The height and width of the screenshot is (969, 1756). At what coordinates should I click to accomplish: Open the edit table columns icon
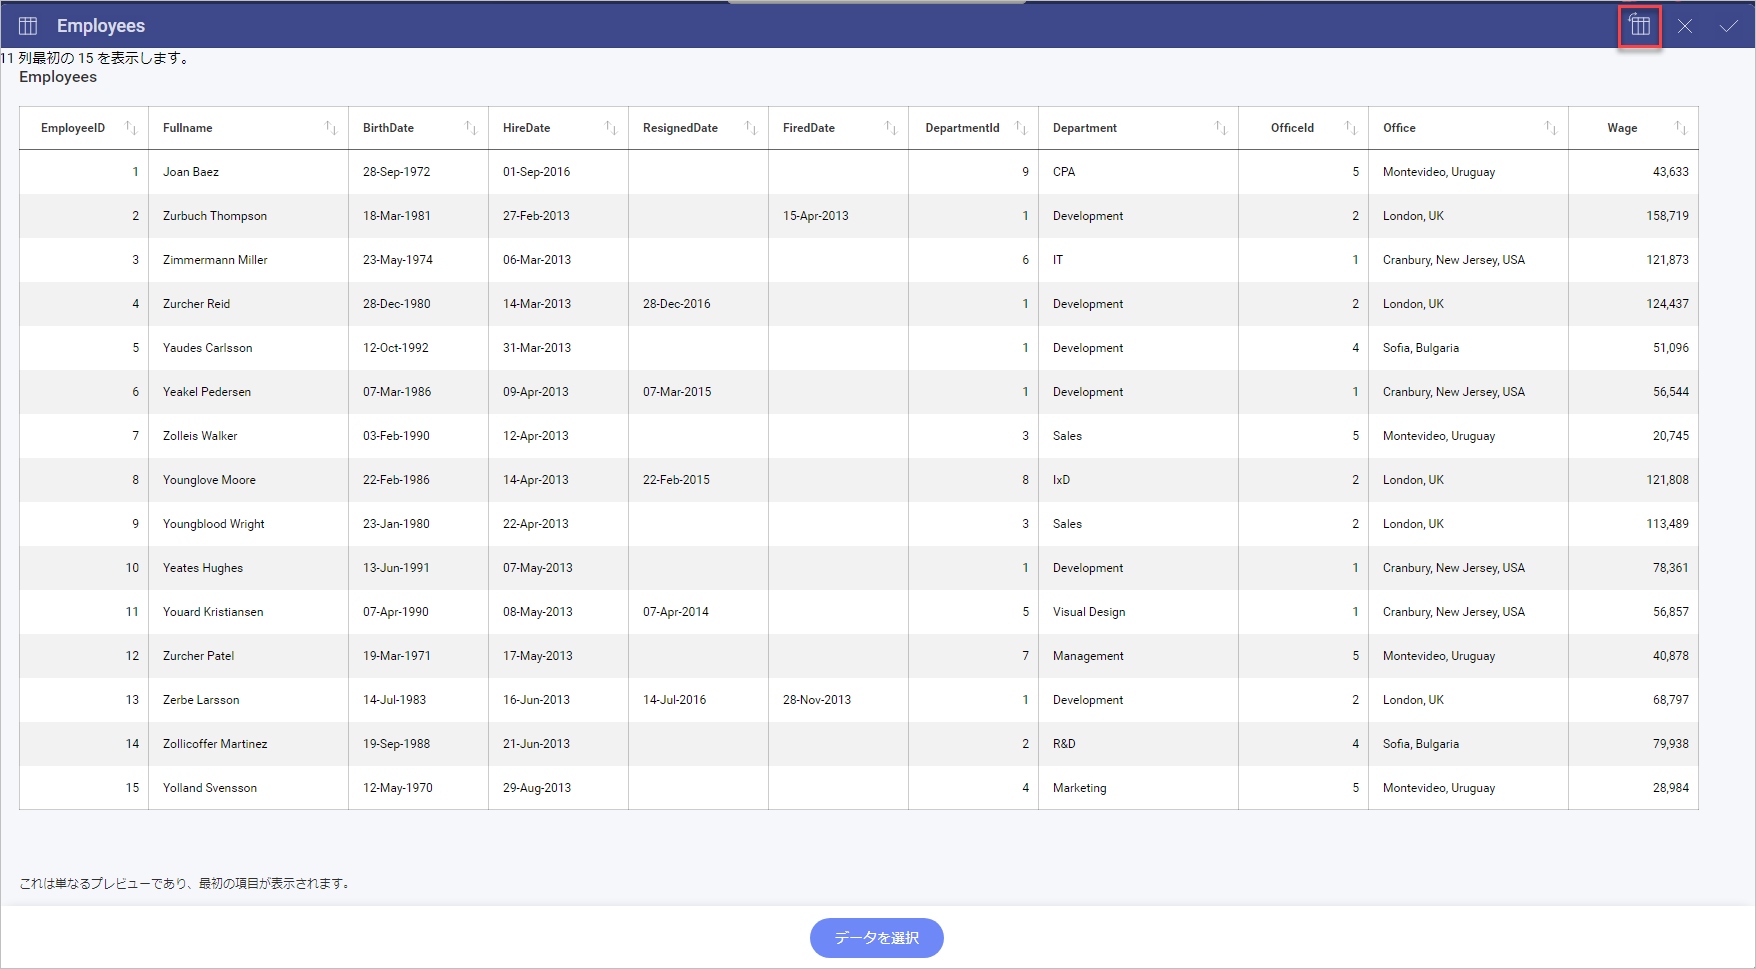click(x=1640, y=26)
